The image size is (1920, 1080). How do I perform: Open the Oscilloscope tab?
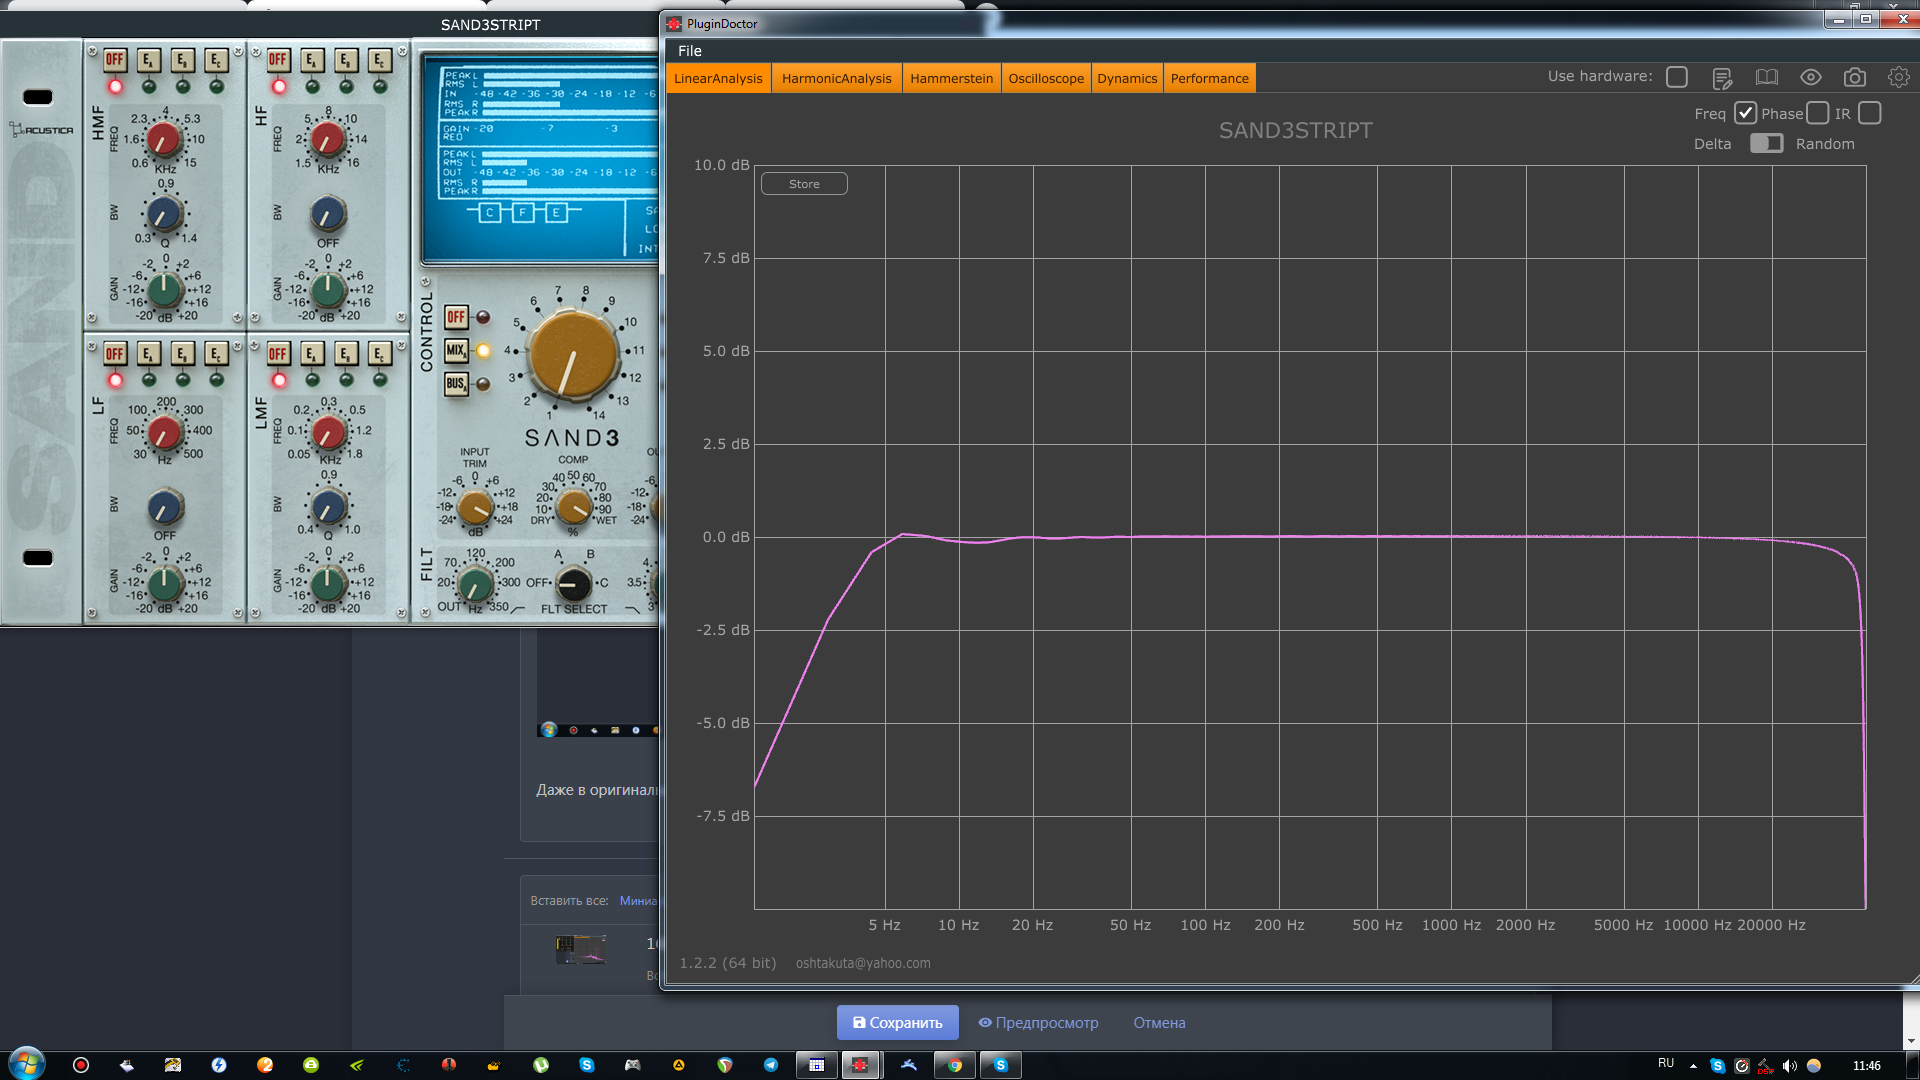coord(1046,78)
